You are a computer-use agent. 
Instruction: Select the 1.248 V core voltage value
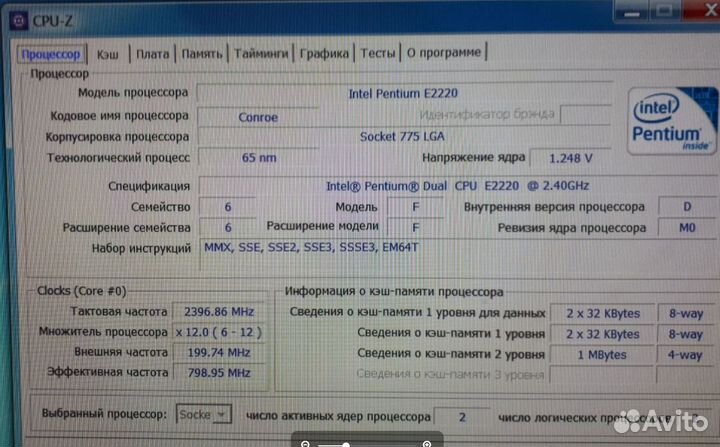point(570,158)
